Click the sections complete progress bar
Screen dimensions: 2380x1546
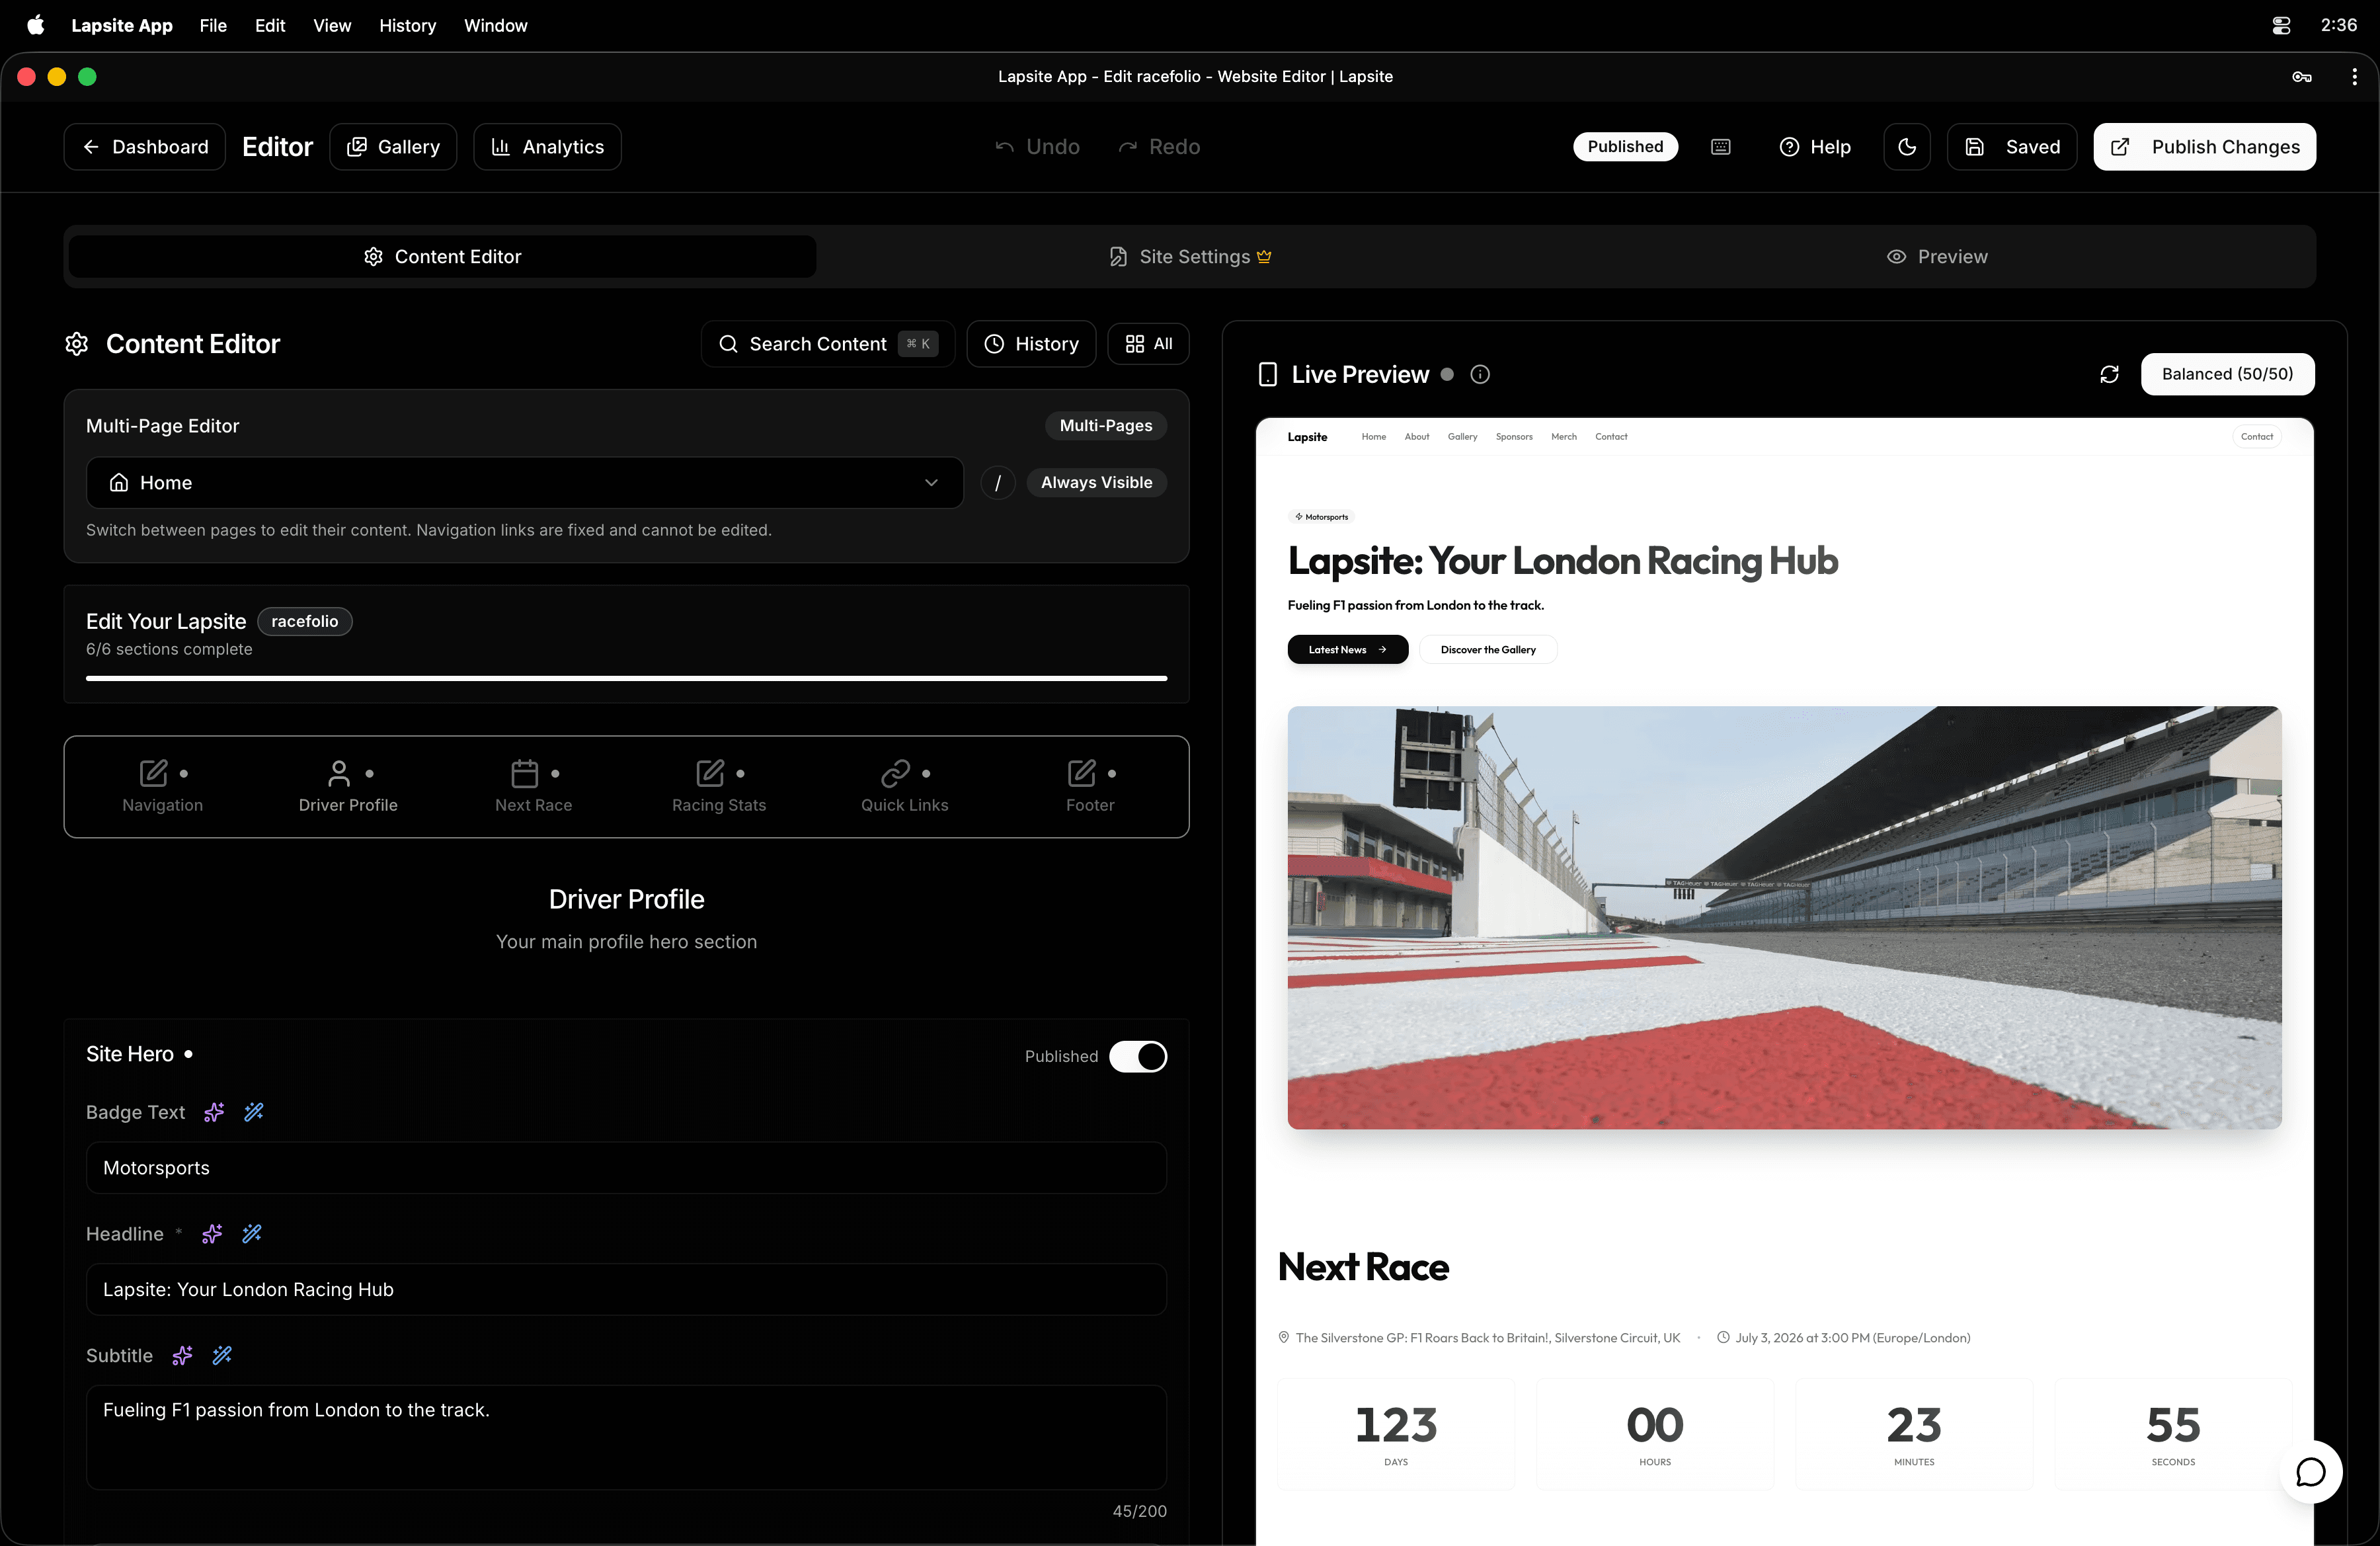point(626,678)
